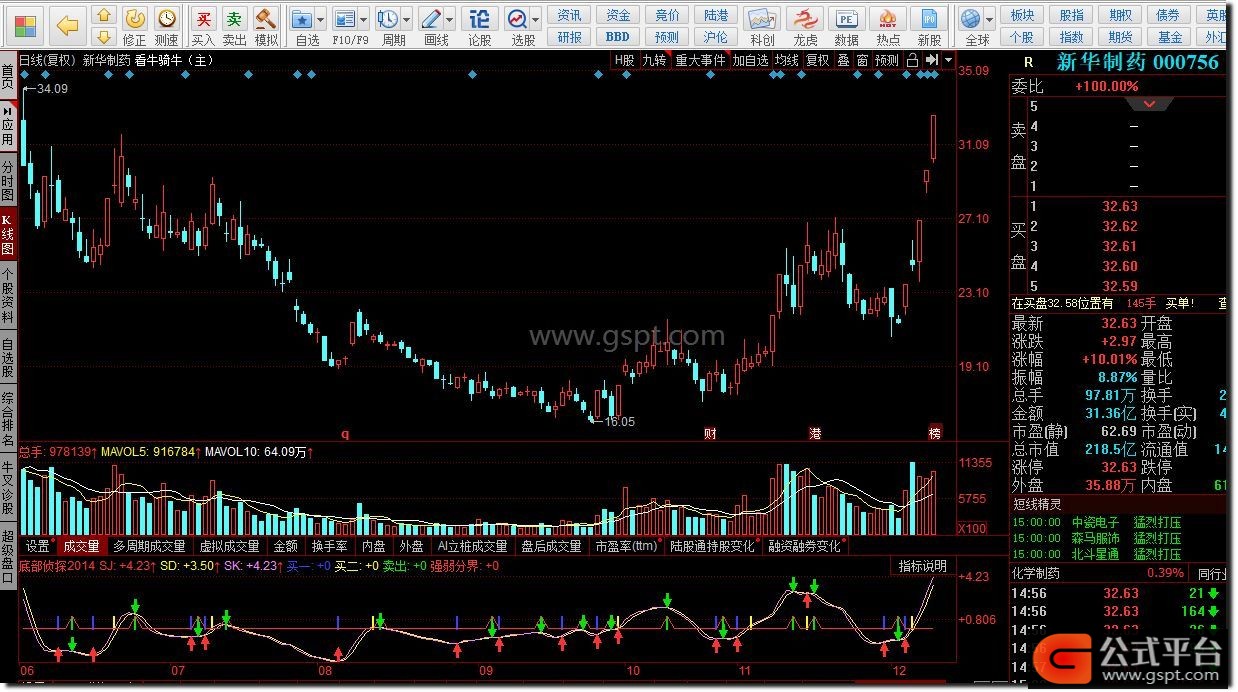Click the 沪伦 button
Viewport: 1238px width, 692px height.
(715, 37)
